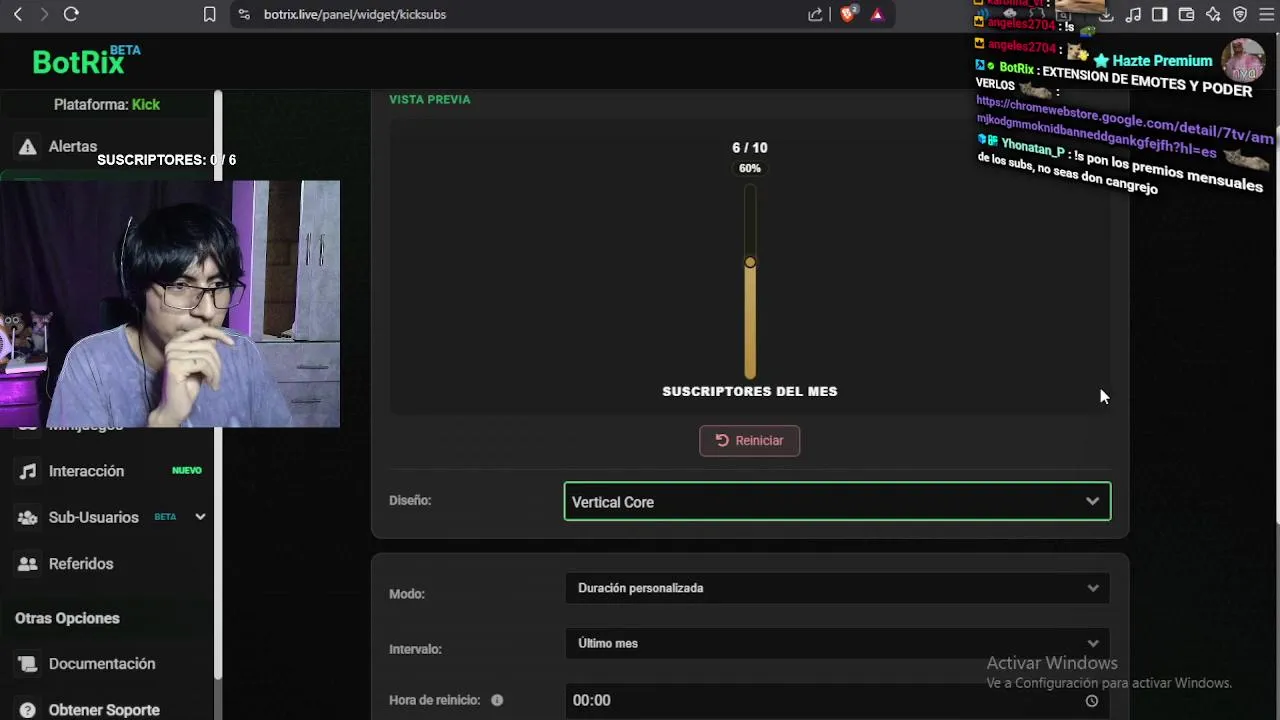This screenshot has width=1280, height=720.
Task: Open the music playlist icon in toolbar
Action: (1133, 14)
